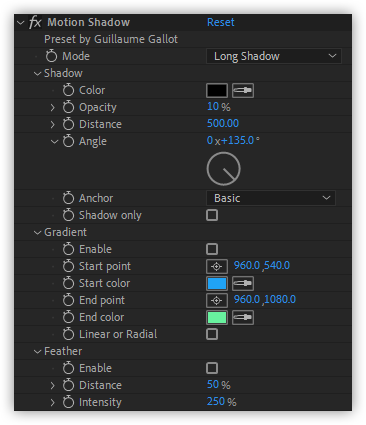Image resolution: width=366 pixels, height=425 pixels.
Task: Tick the Gradient Enable checkbox
Action: pyautogui.click(x=212, y=249)
